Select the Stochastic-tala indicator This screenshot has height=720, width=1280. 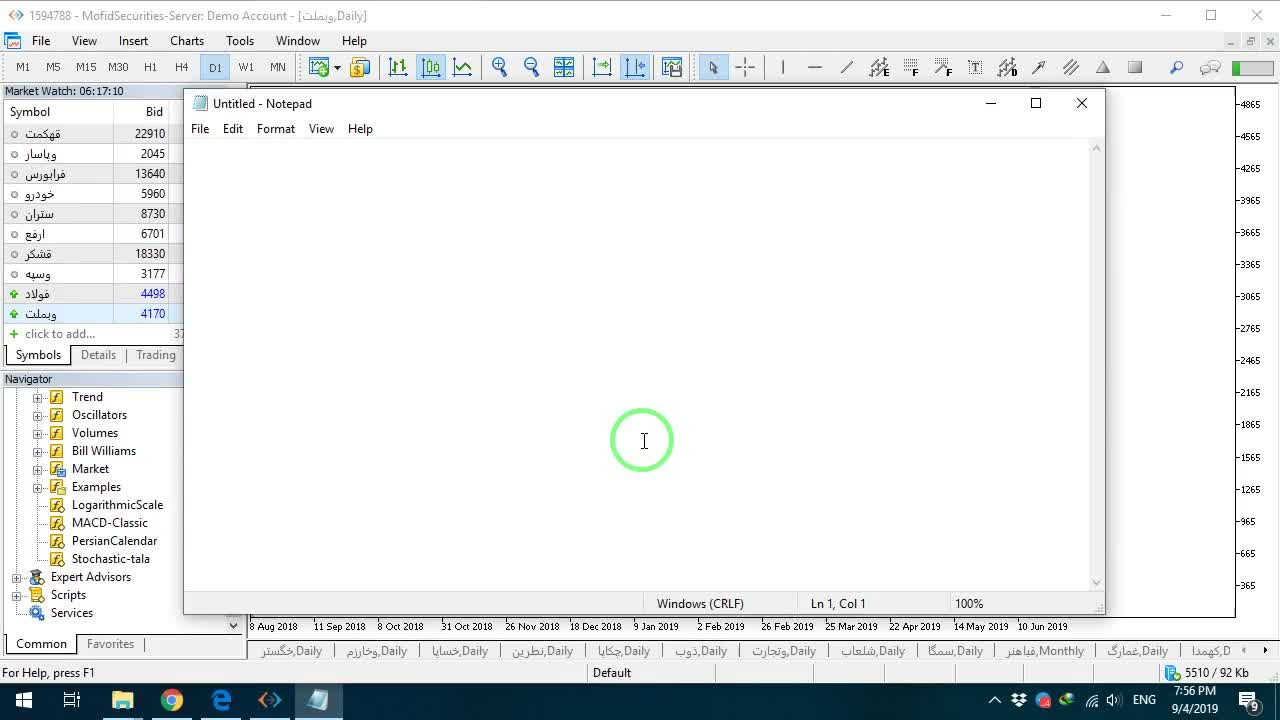(x=111, y=559)
